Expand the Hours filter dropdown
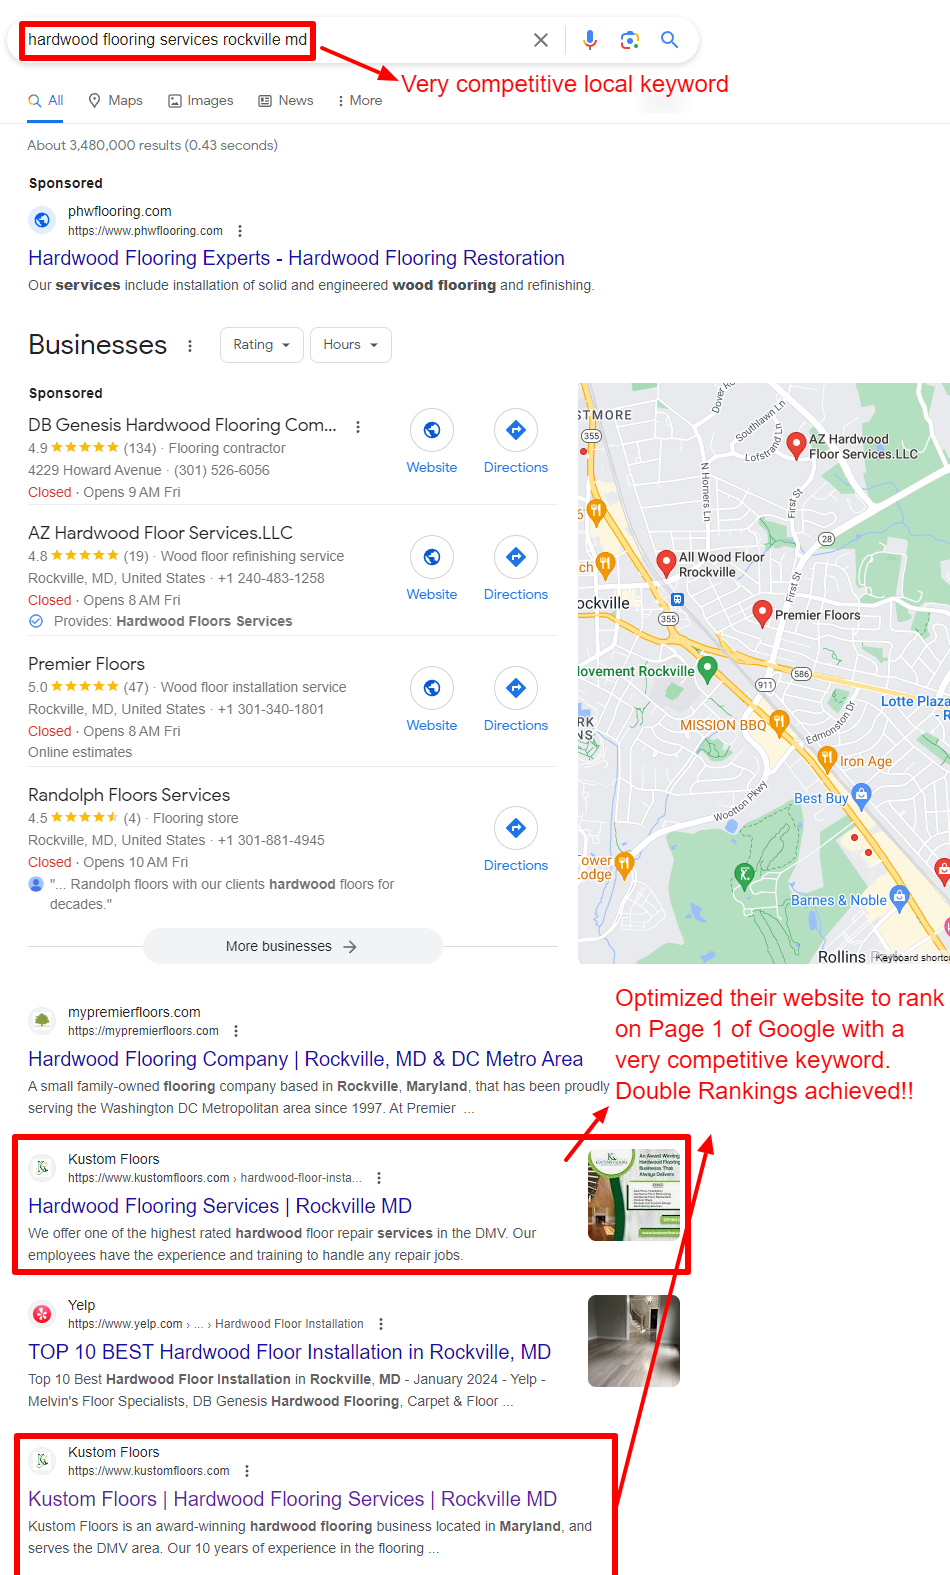The width and height of the screenshot is (950, 1575). click(x=350, y=345)
